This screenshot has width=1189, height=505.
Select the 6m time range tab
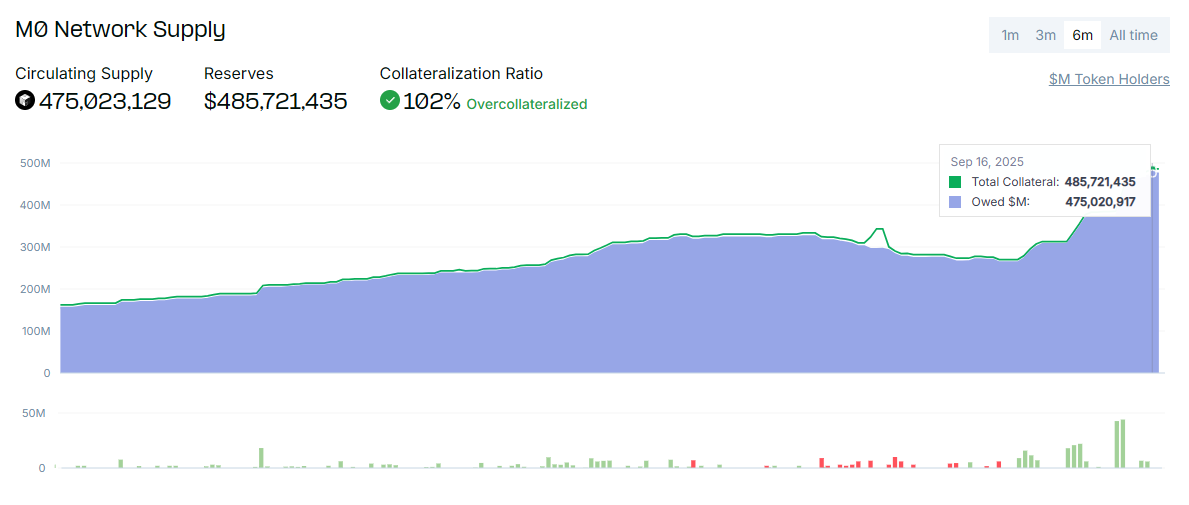click(x=1082, y=35)
